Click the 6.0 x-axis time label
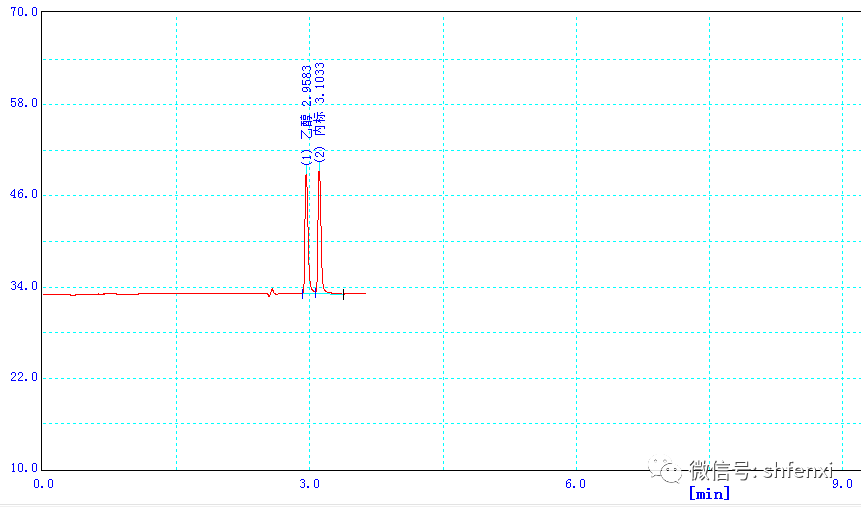Viewport: 861px width, 508px height. click(x=575, y=484)
